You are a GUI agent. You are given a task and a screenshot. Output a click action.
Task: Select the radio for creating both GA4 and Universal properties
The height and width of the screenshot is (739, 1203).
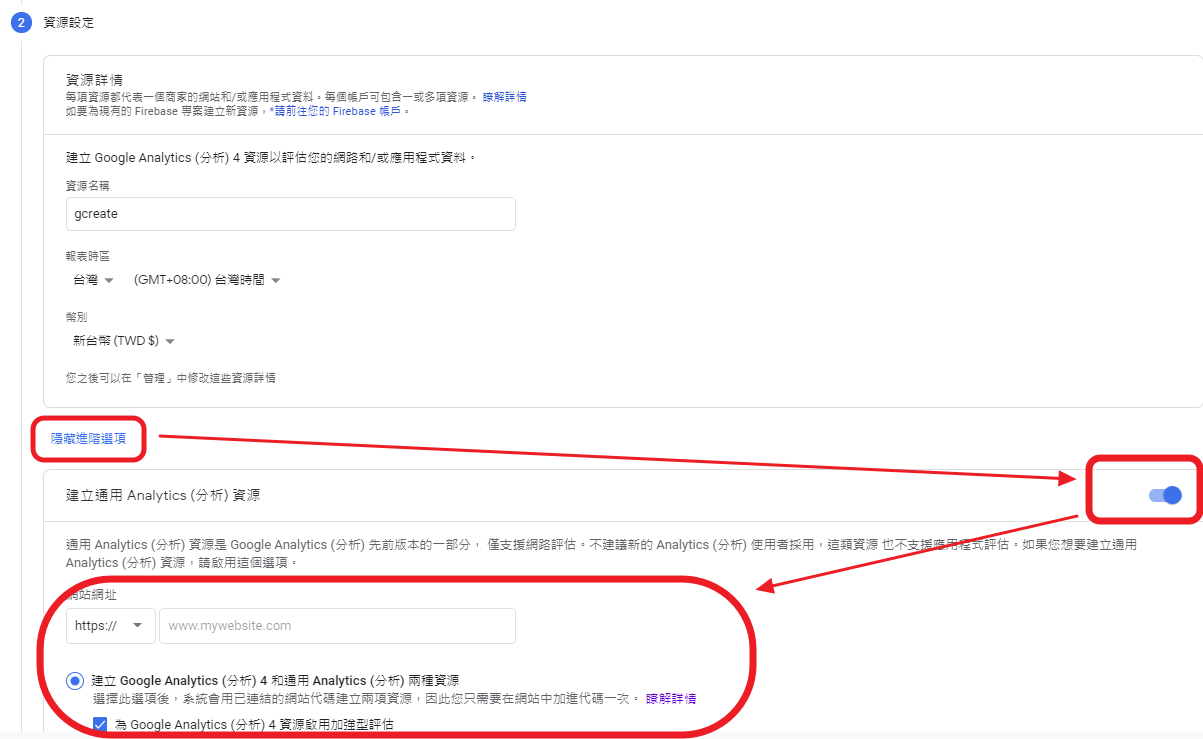(x=75, y=681)
